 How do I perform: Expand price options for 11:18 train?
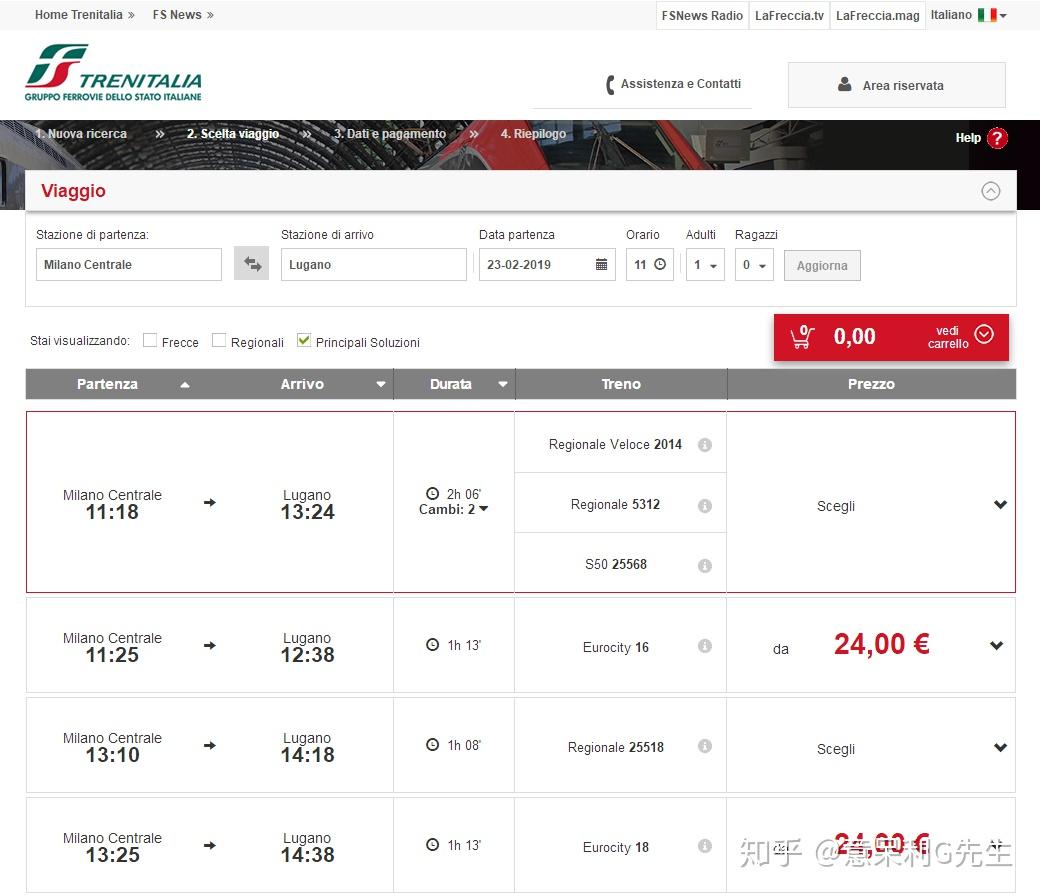point(1000,505)
